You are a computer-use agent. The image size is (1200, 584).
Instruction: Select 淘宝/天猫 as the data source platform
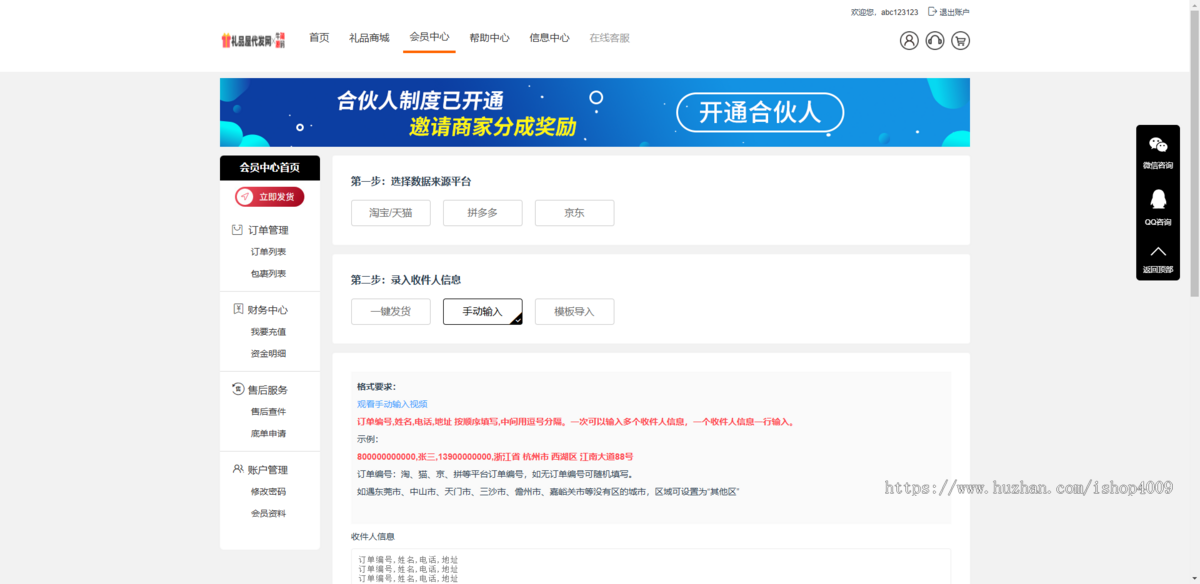pos(391,213)
